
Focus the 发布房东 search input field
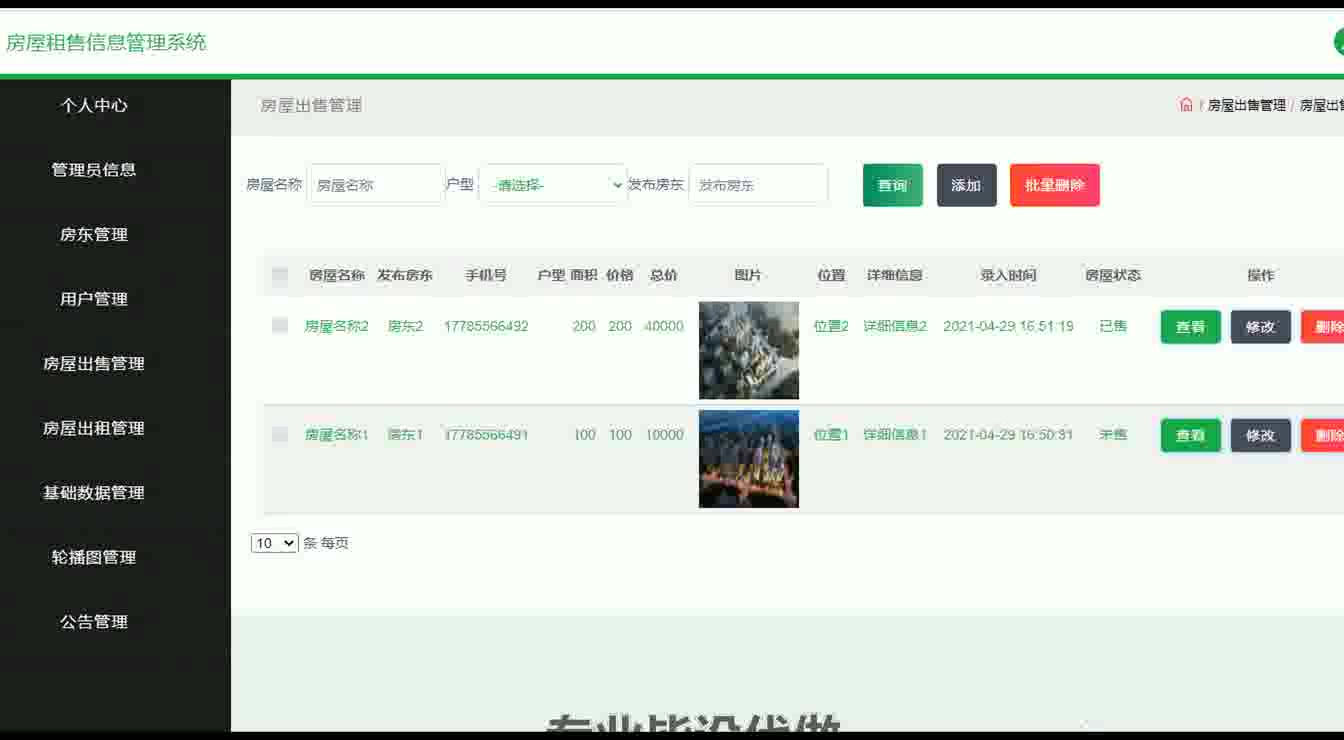758,185
